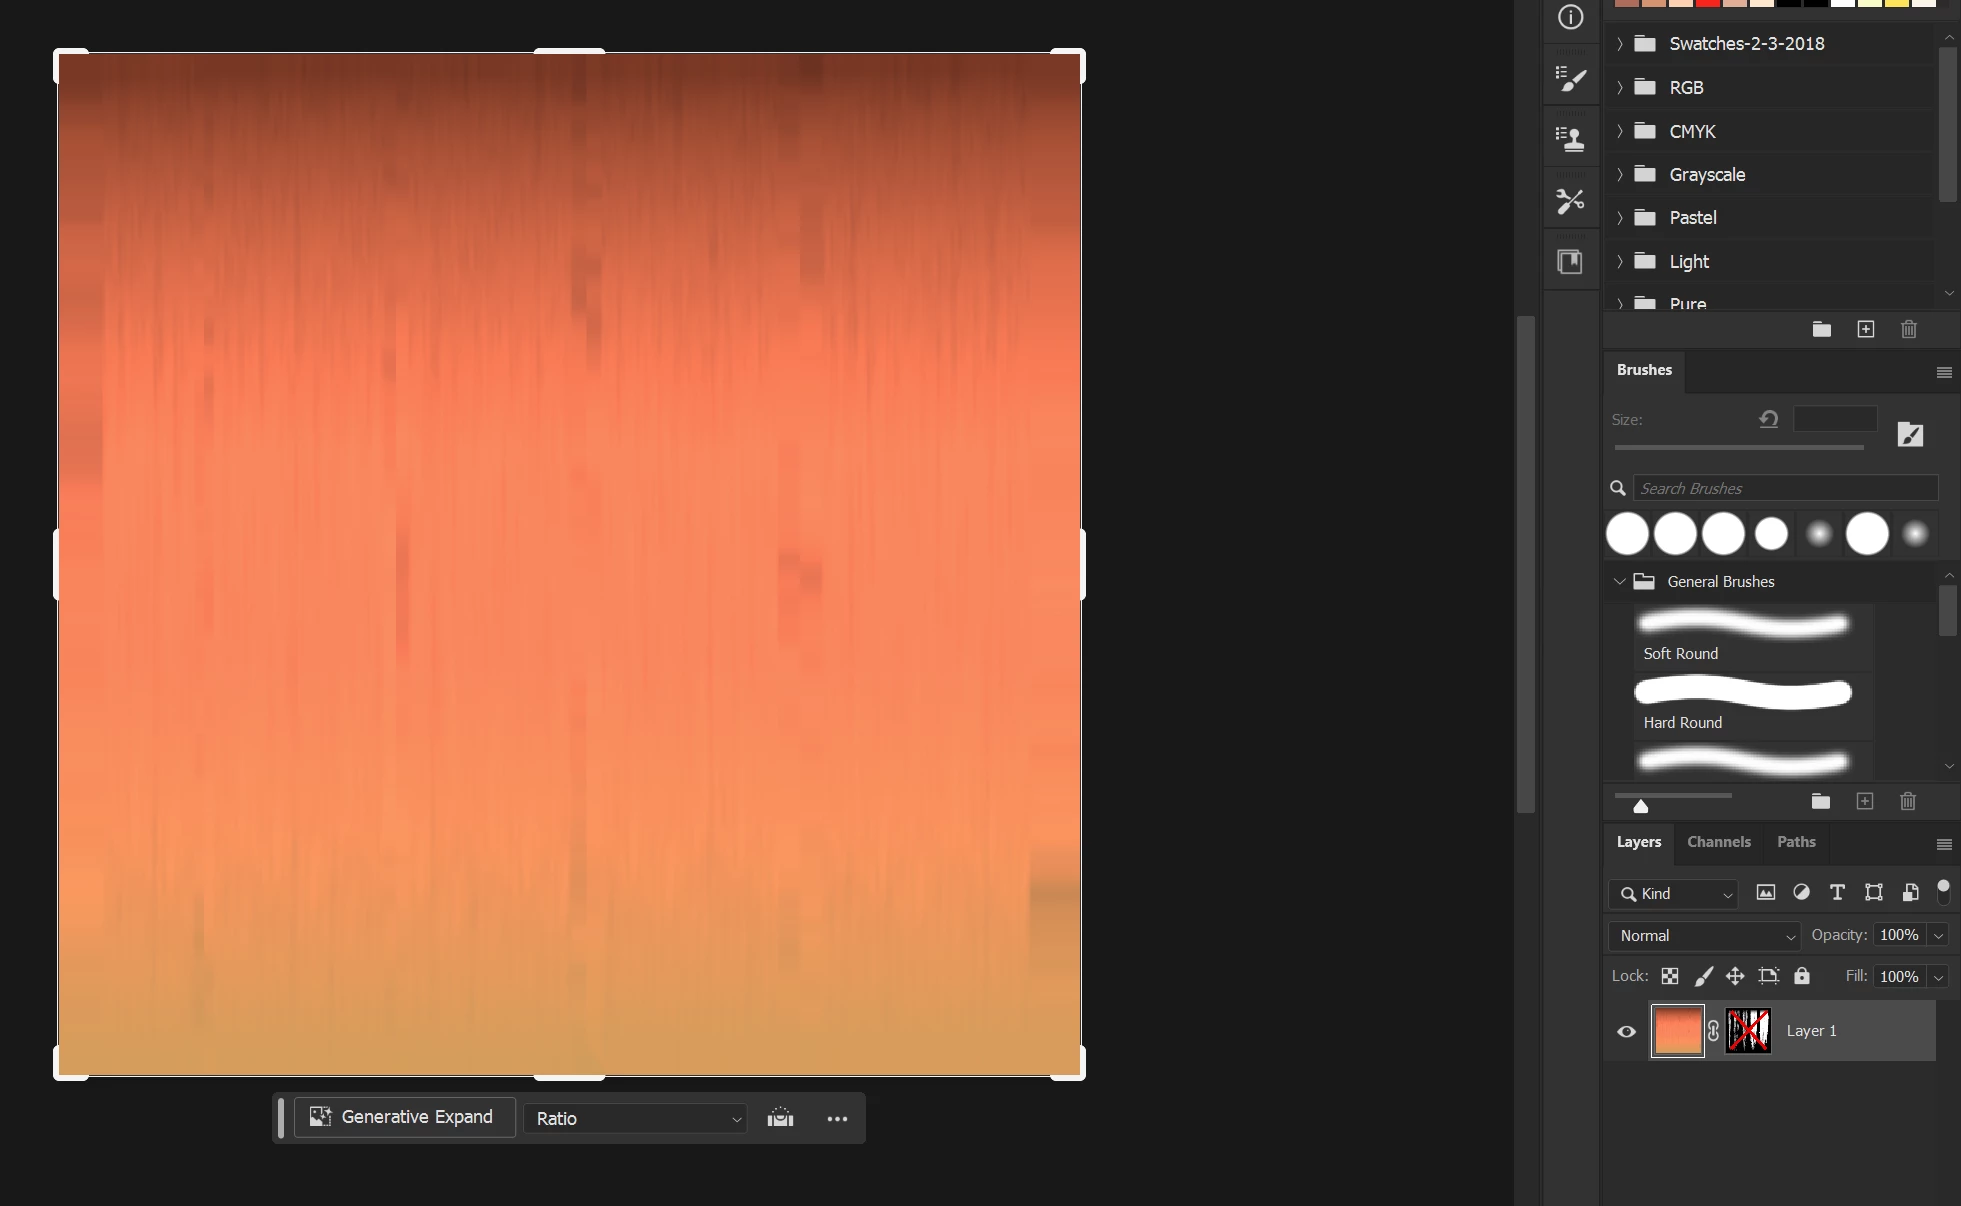
Task: Open the Ratio dropdown in taskbar
Action: point(636,1118)
